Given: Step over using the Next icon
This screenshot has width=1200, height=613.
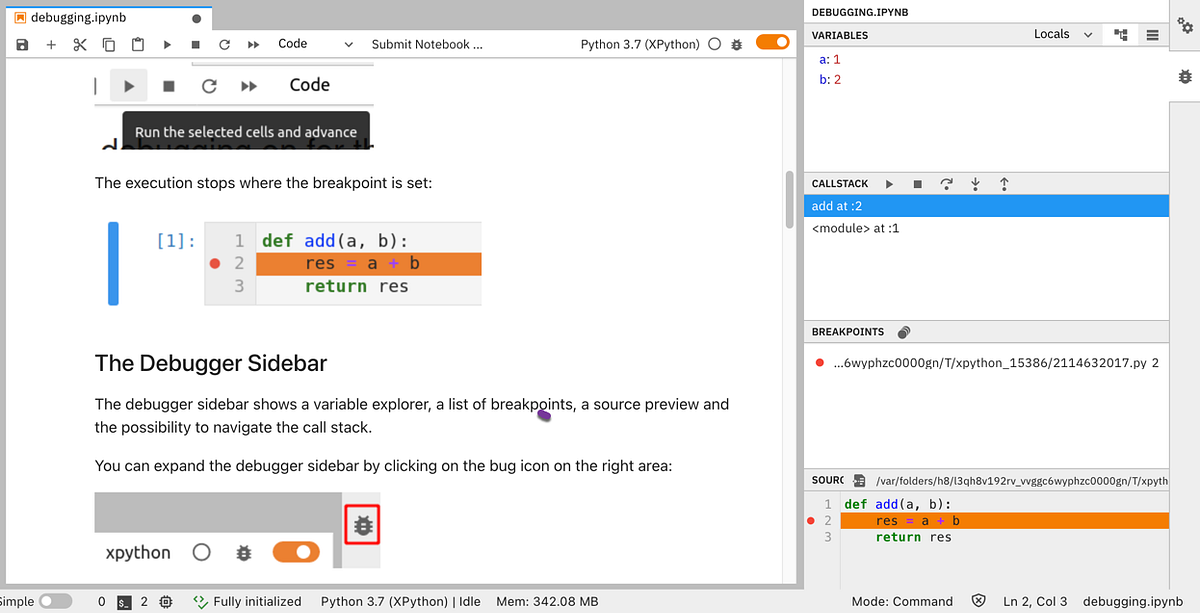Looking at the screenshot, I should tap(946, 183).
